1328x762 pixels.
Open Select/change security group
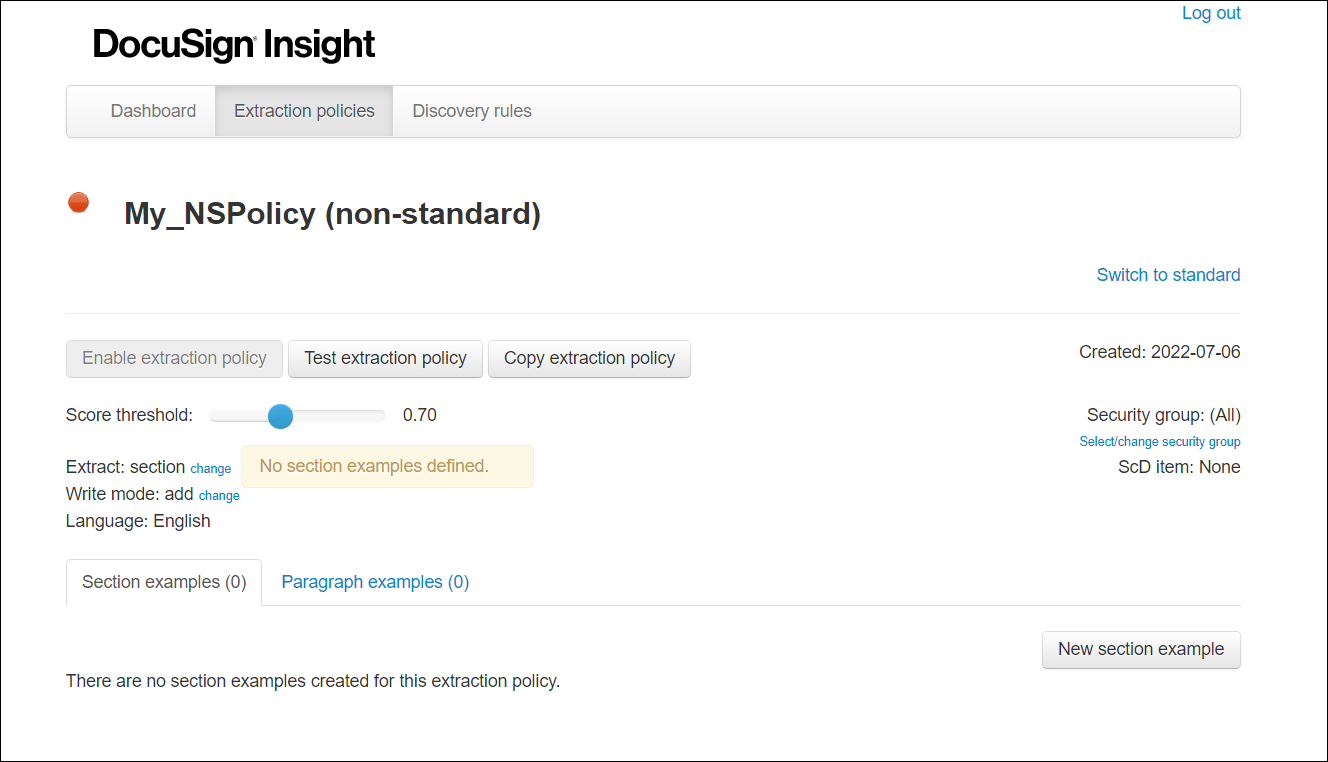1159,441
